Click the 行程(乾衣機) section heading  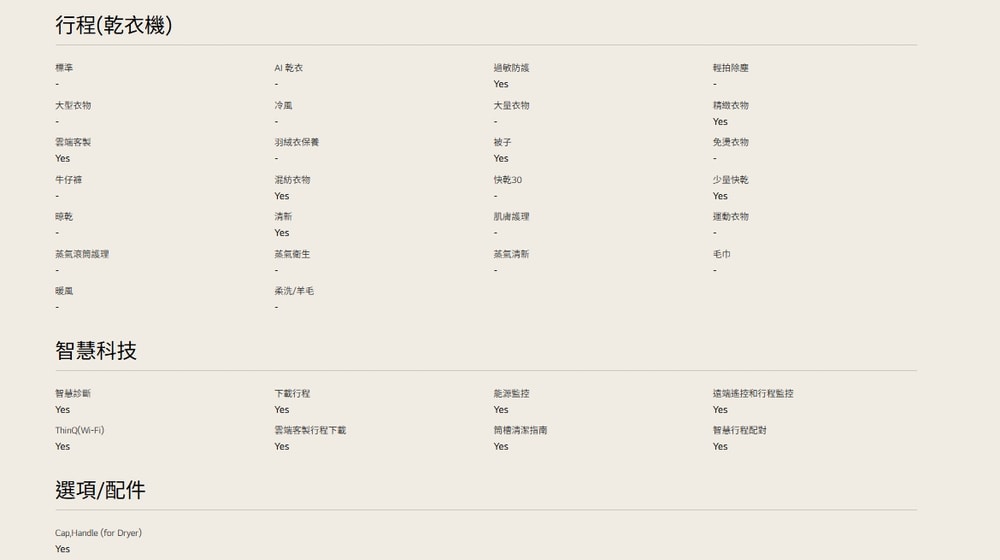point(113,26)
